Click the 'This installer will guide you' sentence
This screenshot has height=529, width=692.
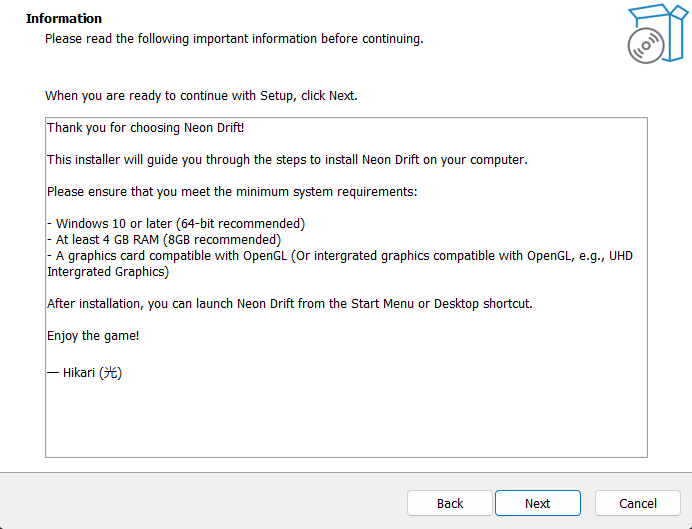(x=286, y=160)
